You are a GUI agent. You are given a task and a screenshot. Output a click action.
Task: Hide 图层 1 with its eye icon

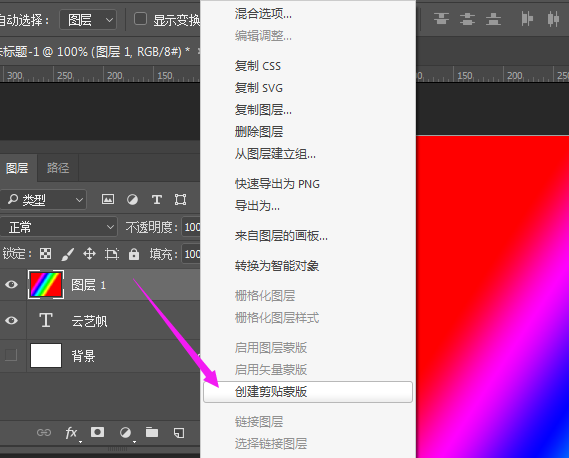click(12, 285)
